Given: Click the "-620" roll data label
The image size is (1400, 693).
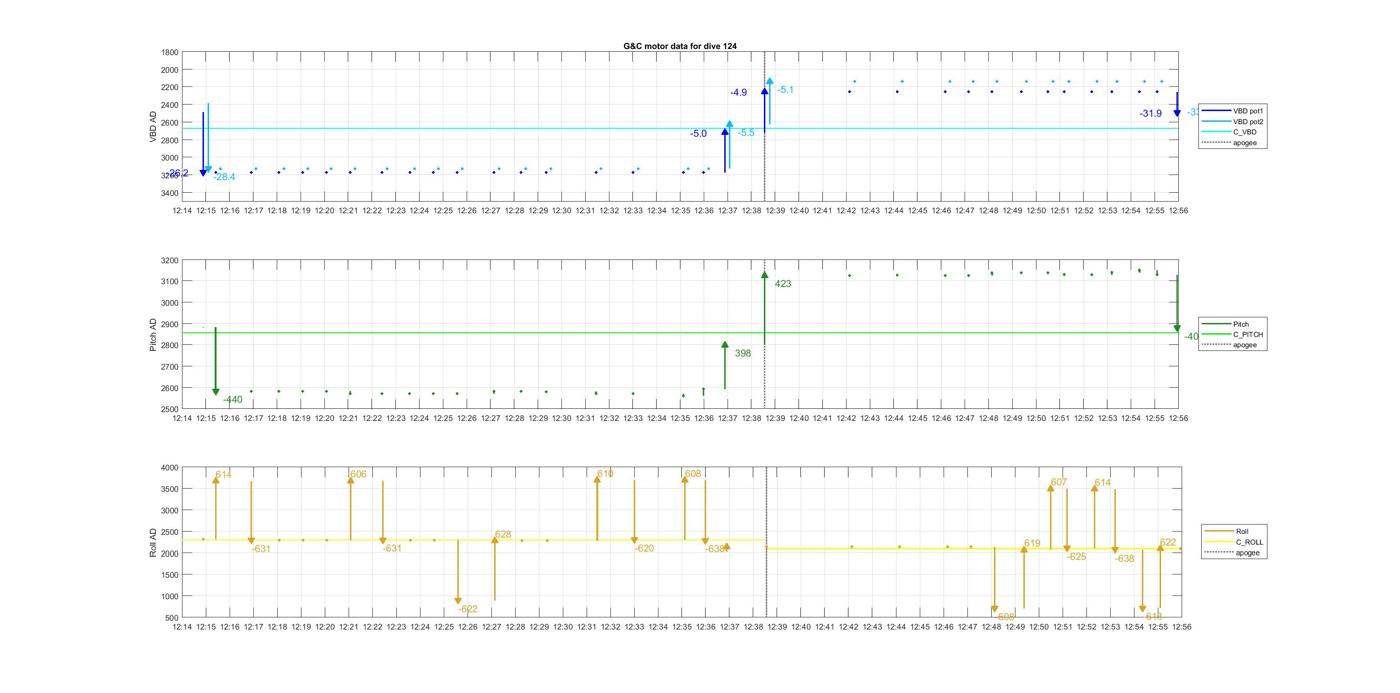Looking at the screenshot, I should tap(644, 548).
